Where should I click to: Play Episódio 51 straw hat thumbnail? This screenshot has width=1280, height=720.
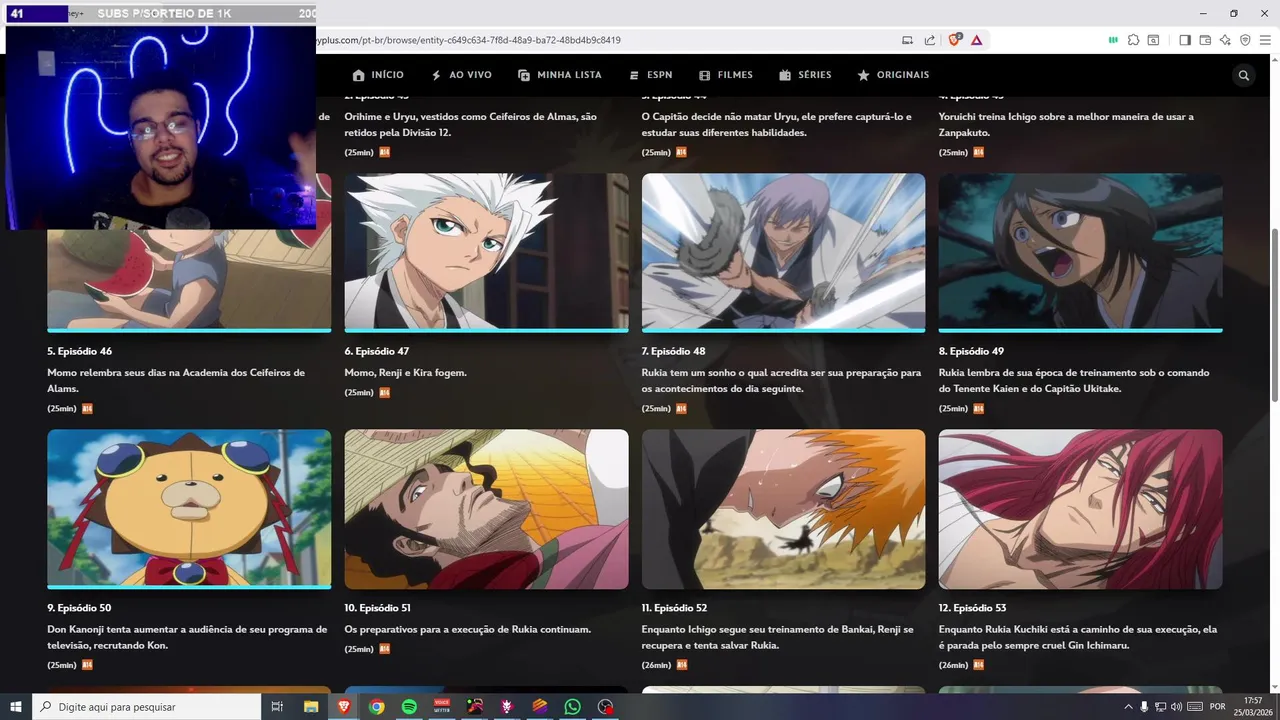[486, 509]
